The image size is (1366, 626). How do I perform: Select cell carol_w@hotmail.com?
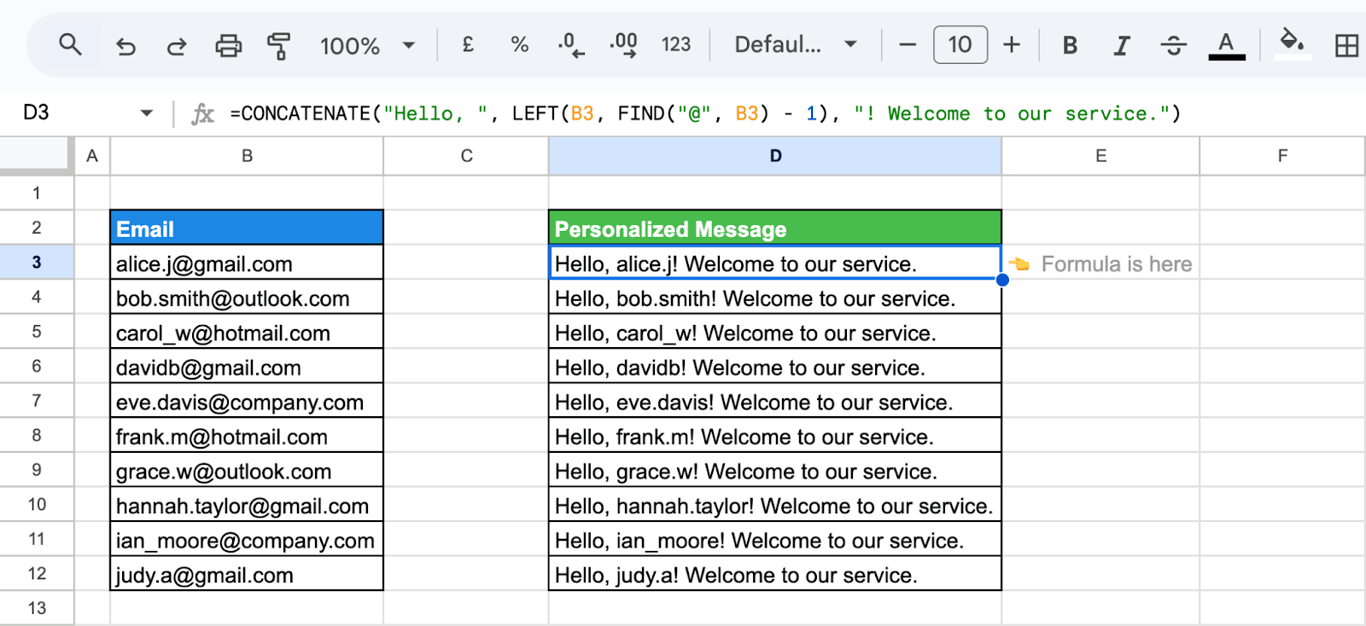tap(247, 332)
